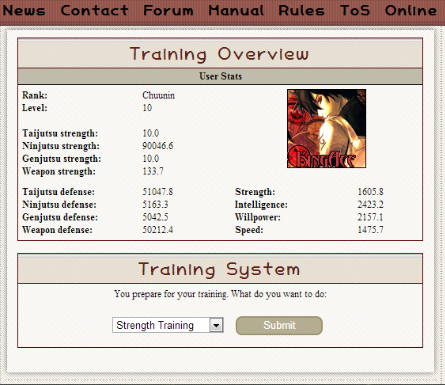Viewport: 445px width, 385px height.
Task: Click the training prompt sentence
Action: coord(220,294)
